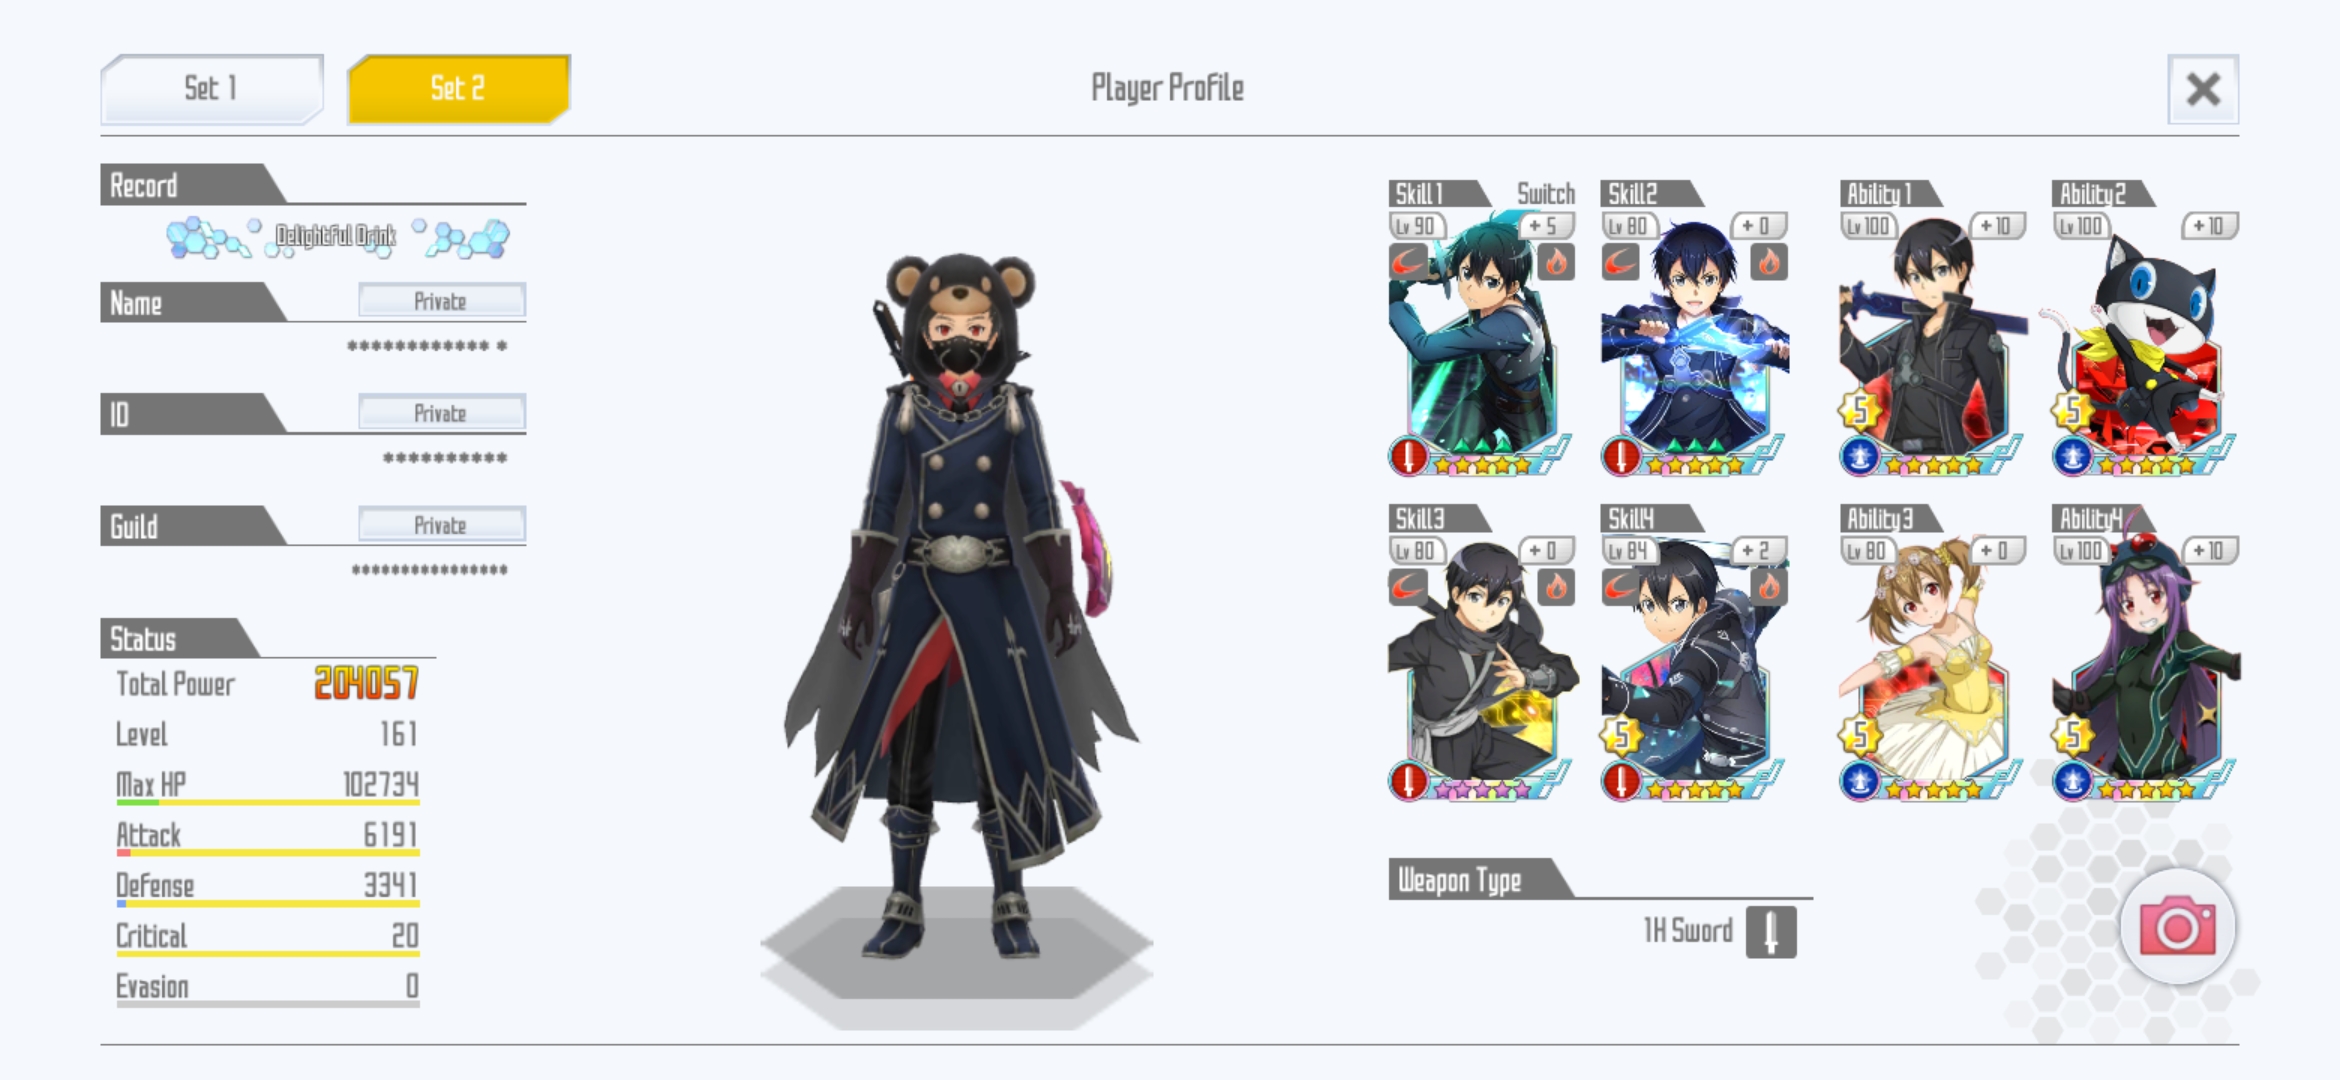Click the Delightful Drink record title
The height and width of the screenshot is (1080, 2340).
pos(336,237)
